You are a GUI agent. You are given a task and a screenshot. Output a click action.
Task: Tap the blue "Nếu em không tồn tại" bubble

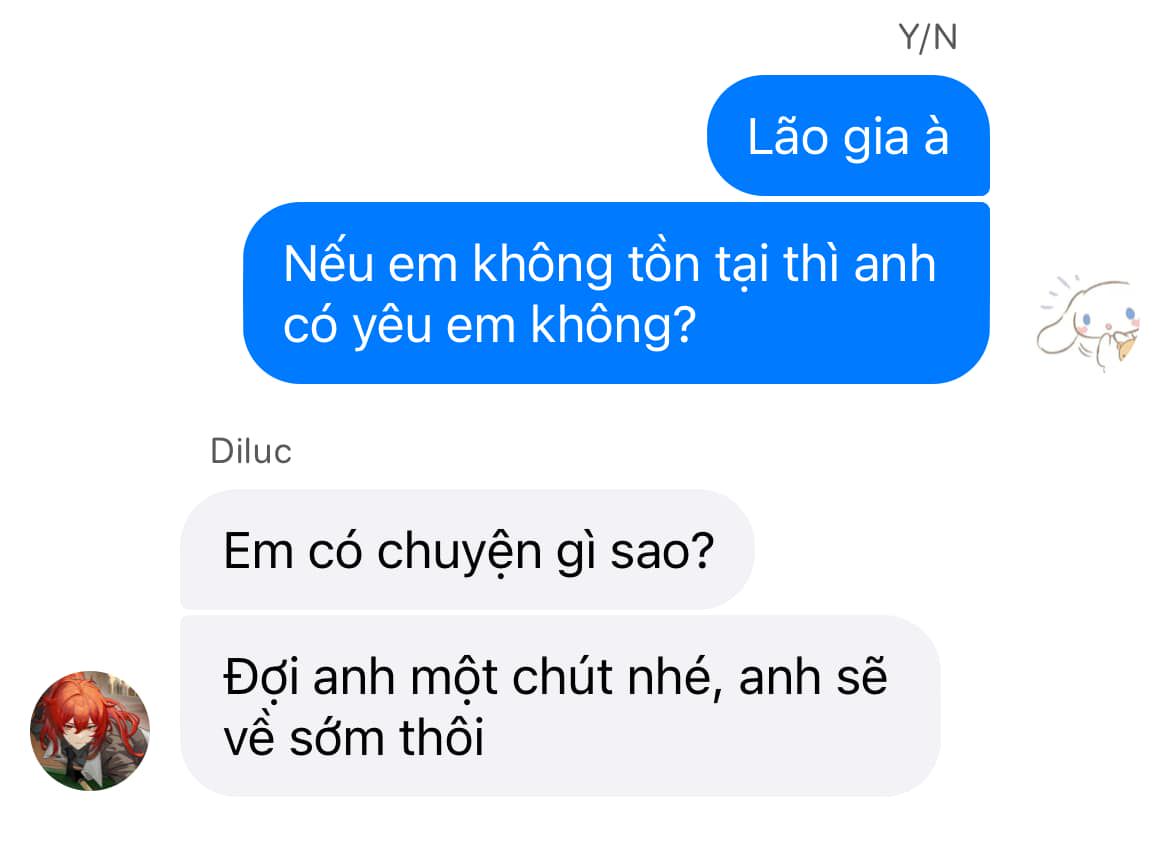pos(616,293)
